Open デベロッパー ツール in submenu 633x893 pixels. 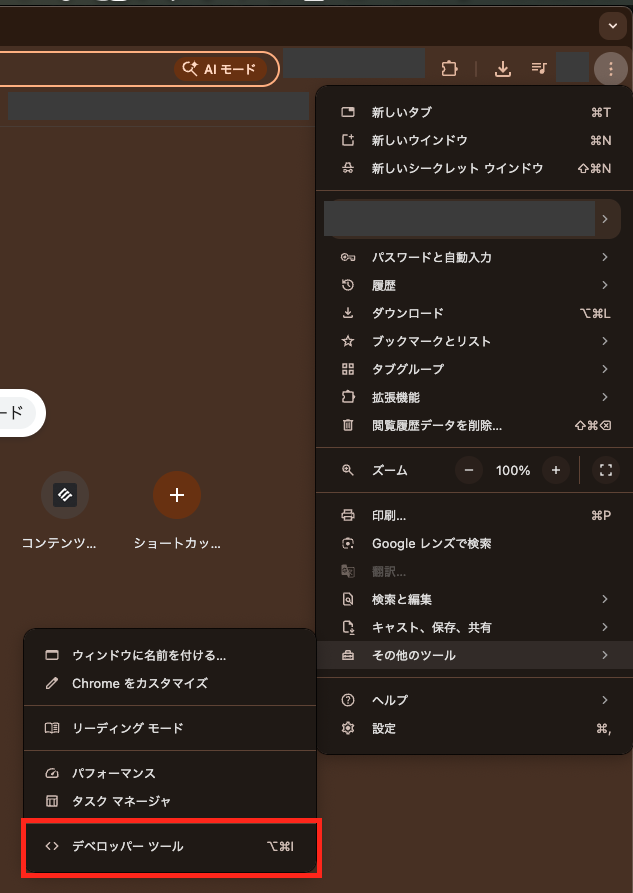170,847
